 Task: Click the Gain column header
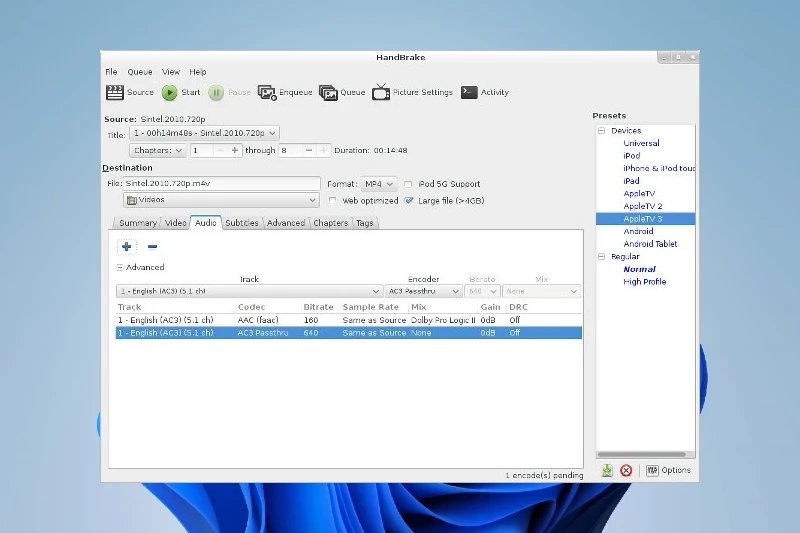(490, 307)
